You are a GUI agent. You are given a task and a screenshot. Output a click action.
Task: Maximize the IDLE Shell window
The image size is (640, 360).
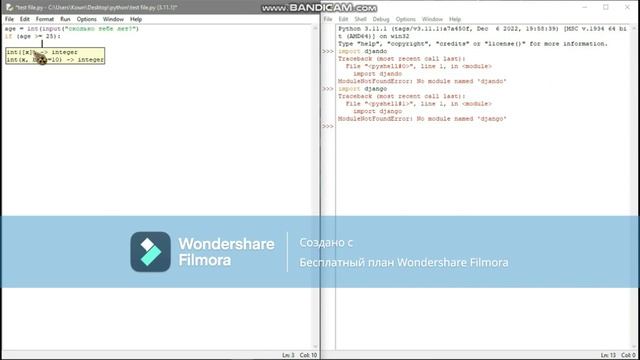pos(606,7)
